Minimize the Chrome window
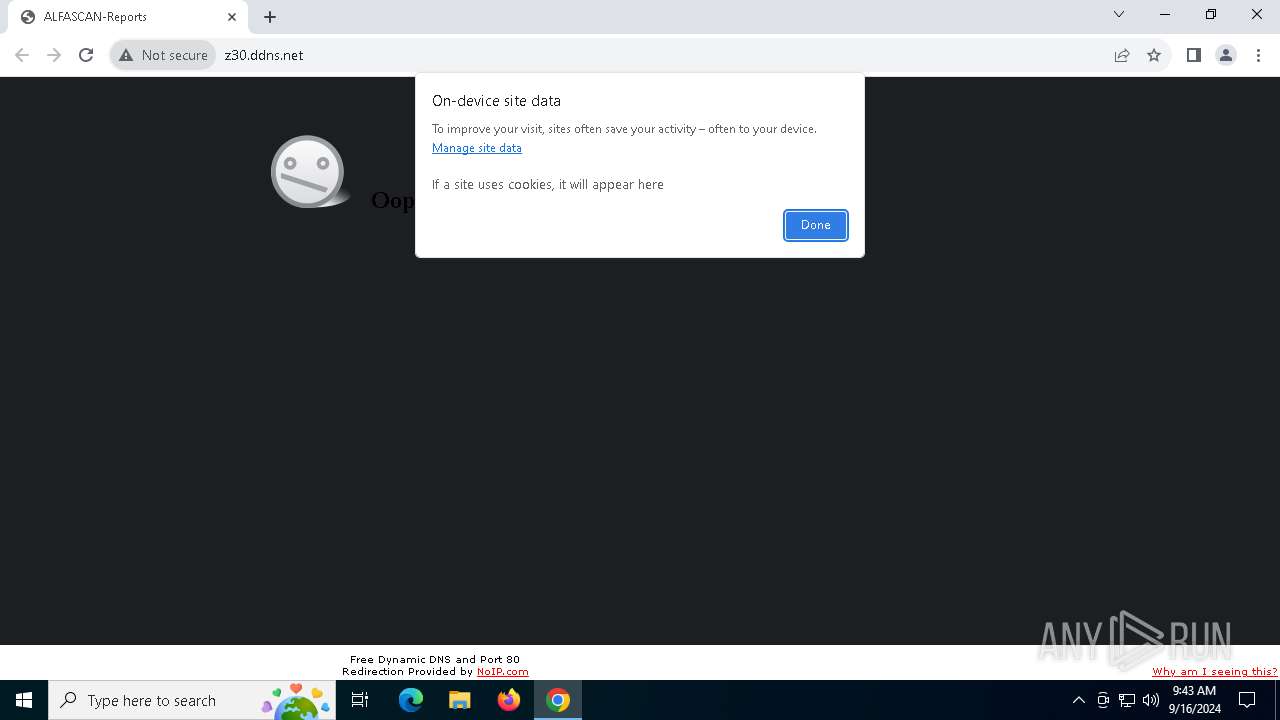The width and height of the screenshot is (1280, 720). (x=1165, y=14)
